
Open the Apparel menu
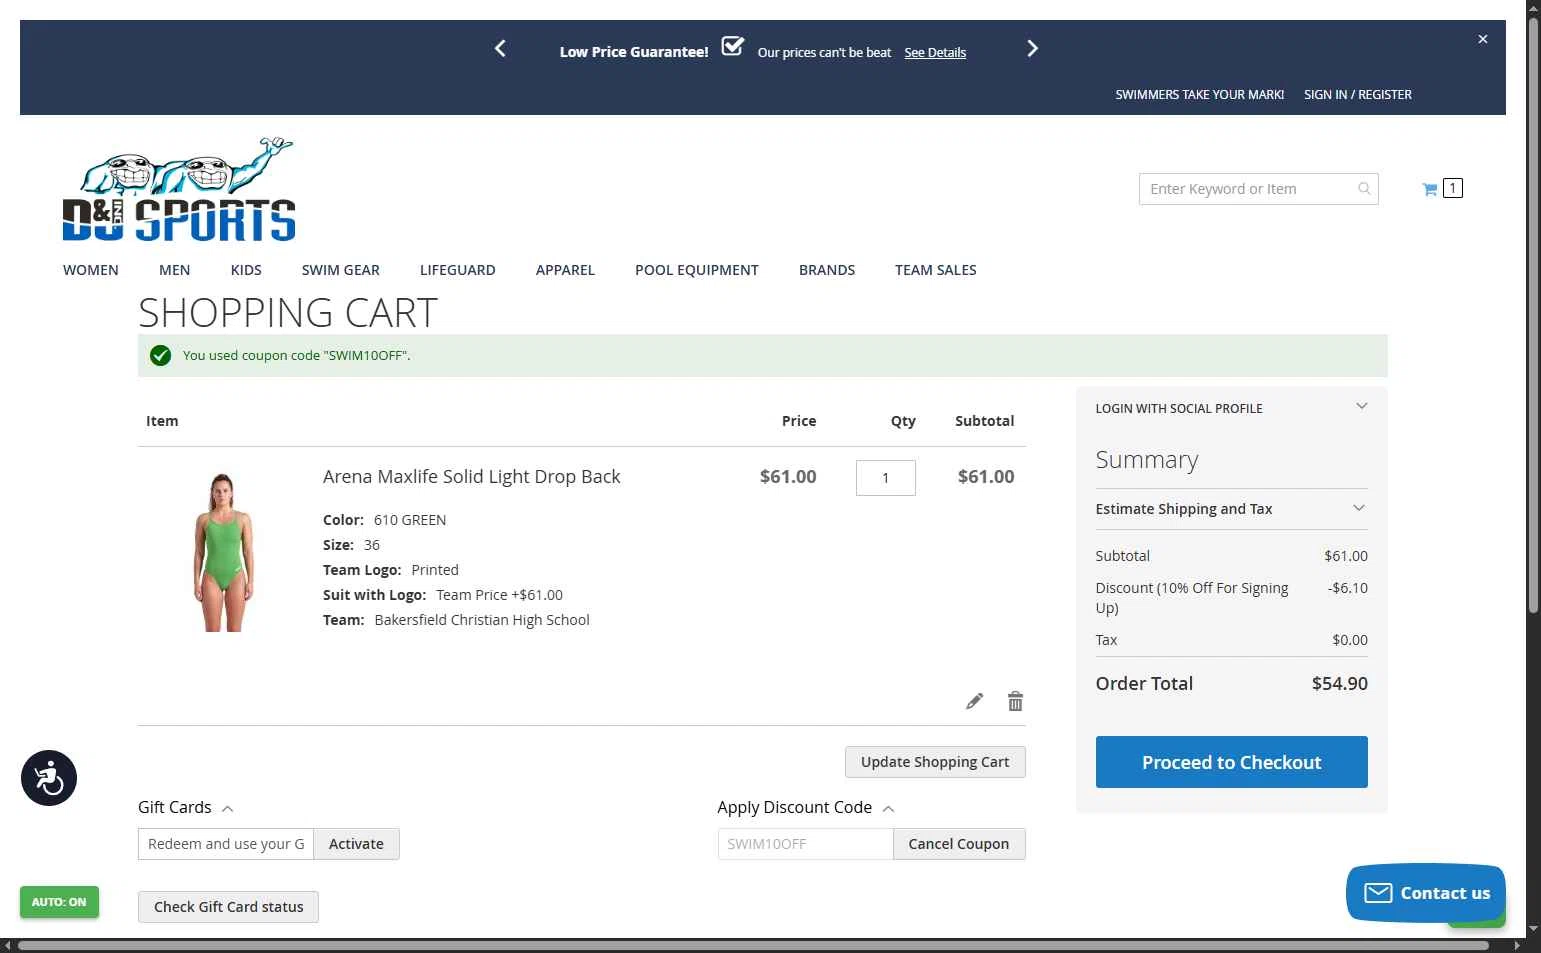tap(565, 270)
